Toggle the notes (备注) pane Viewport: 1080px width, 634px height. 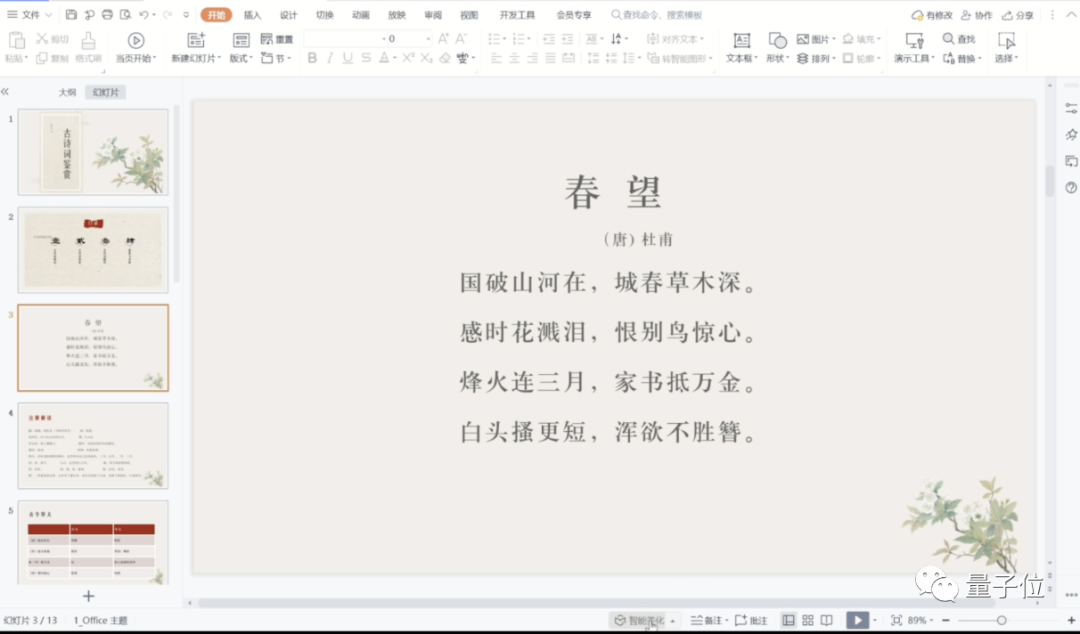[x=707, y=620]
